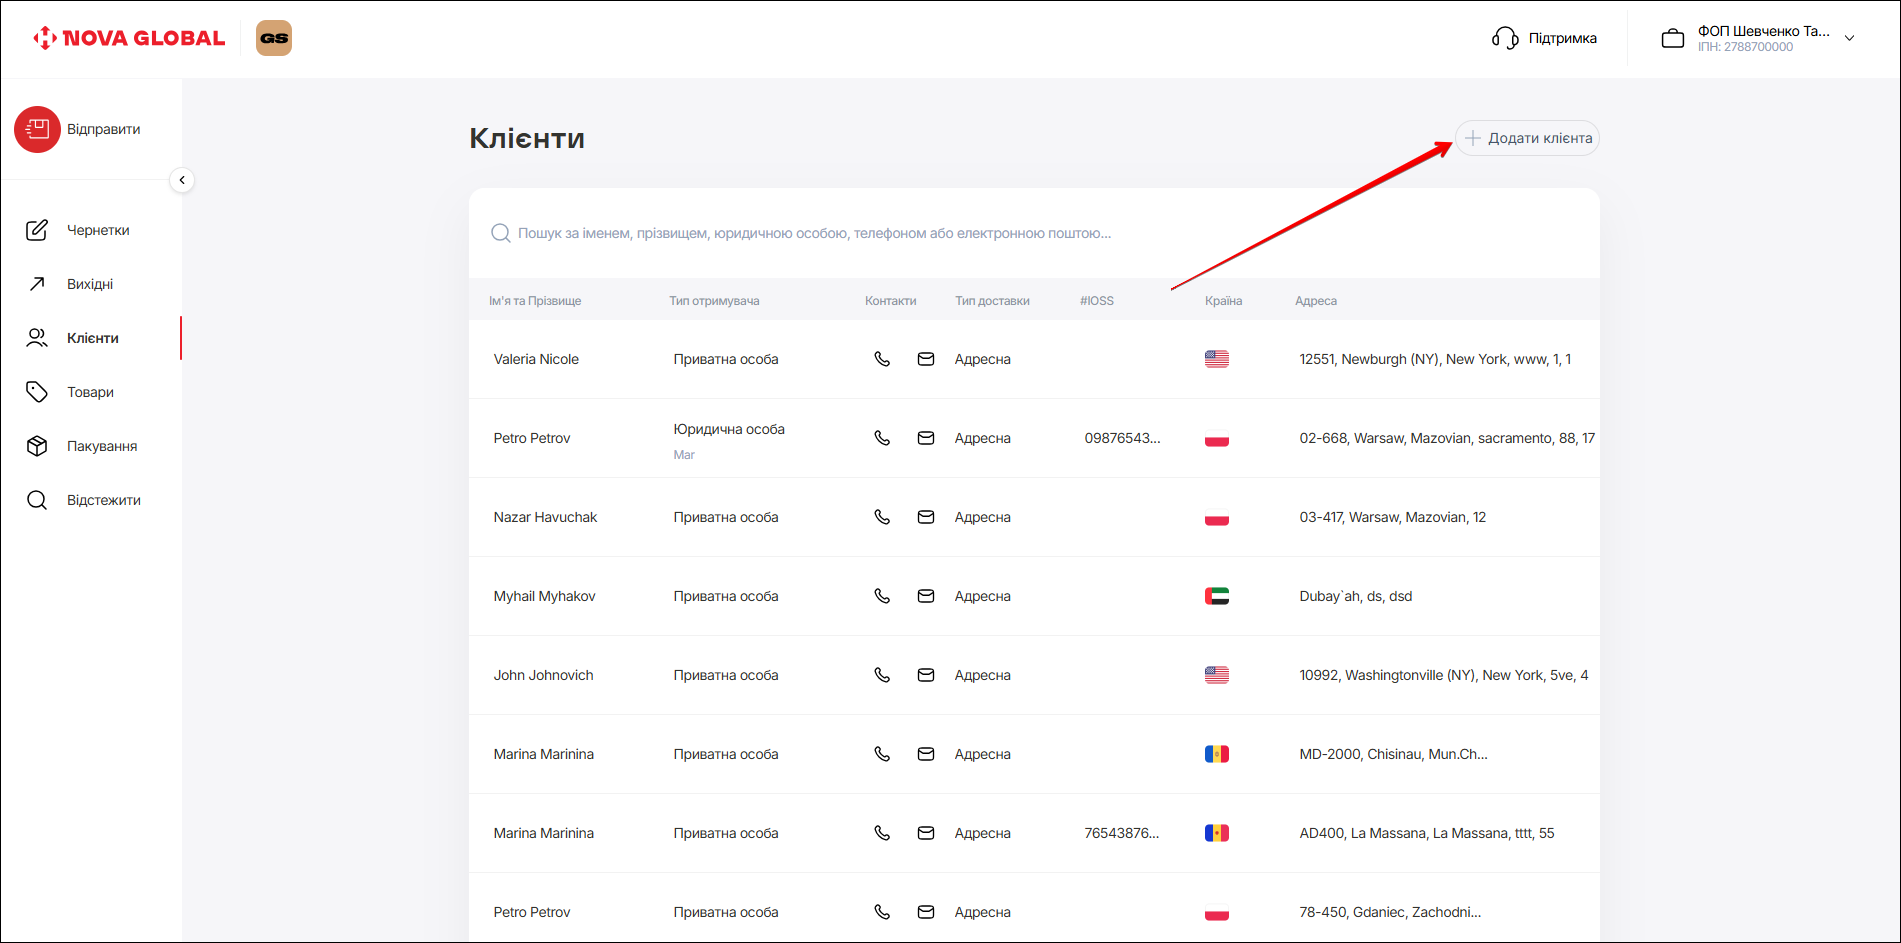The height and width of the screenshot is (943, 1901).
Task: Click phone icon for Valeria Nicole
Action: click(x=882, y=359)
